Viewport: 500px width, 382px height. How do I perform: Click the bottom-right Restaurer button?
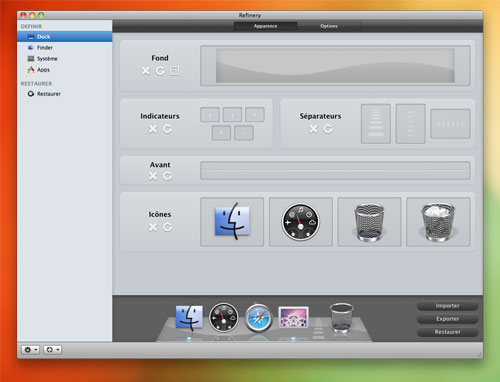click(x=447, y=332)
